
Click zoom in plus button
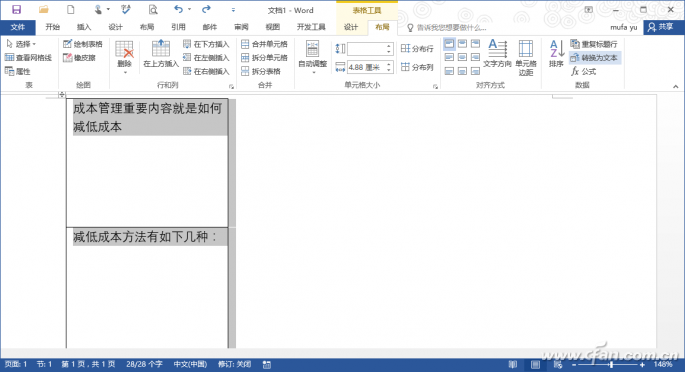[642, 364]
